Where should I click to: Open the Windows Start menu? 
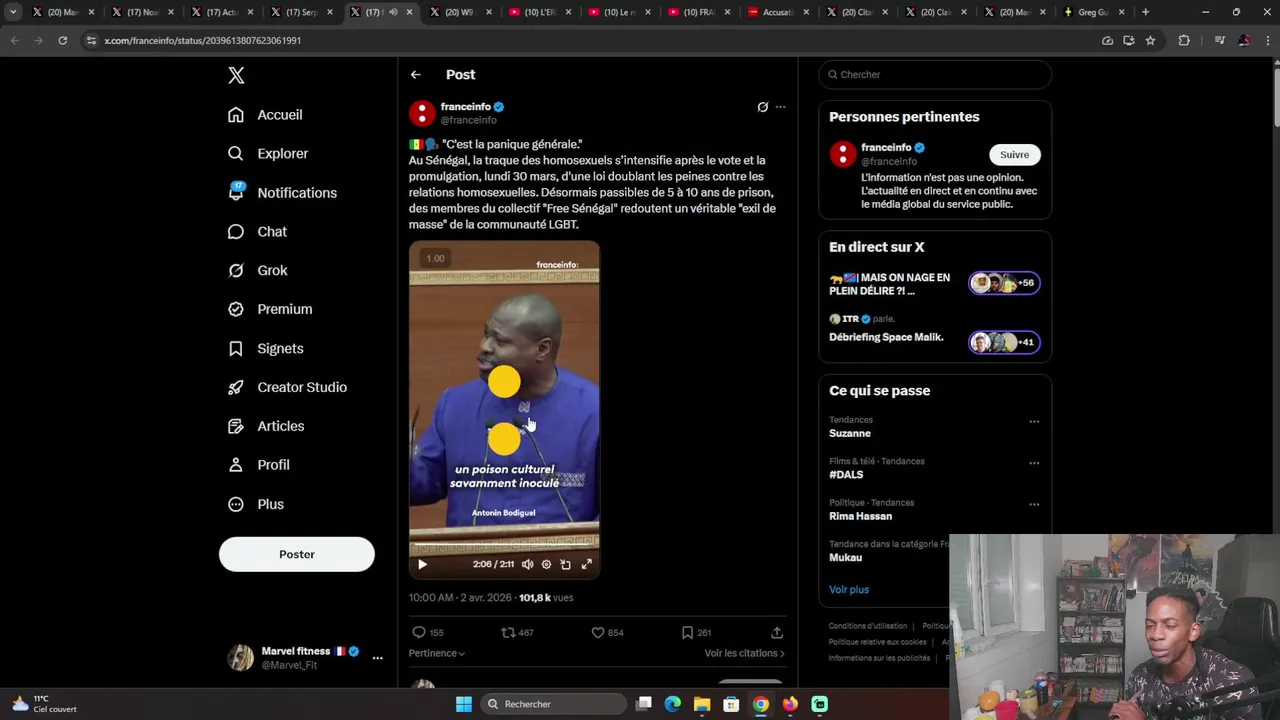[463, 704]
